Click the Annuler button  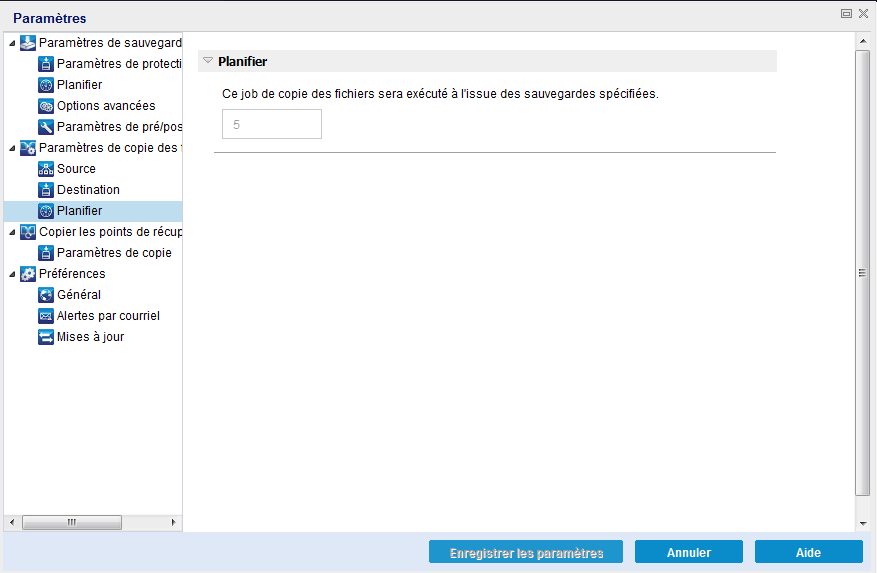coord(688,552)
